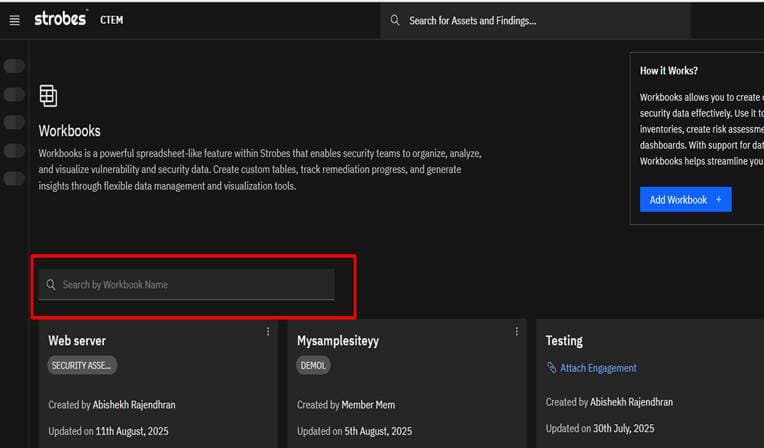
Task: Click the Add Workbook button
Action: tap(686, 199)
